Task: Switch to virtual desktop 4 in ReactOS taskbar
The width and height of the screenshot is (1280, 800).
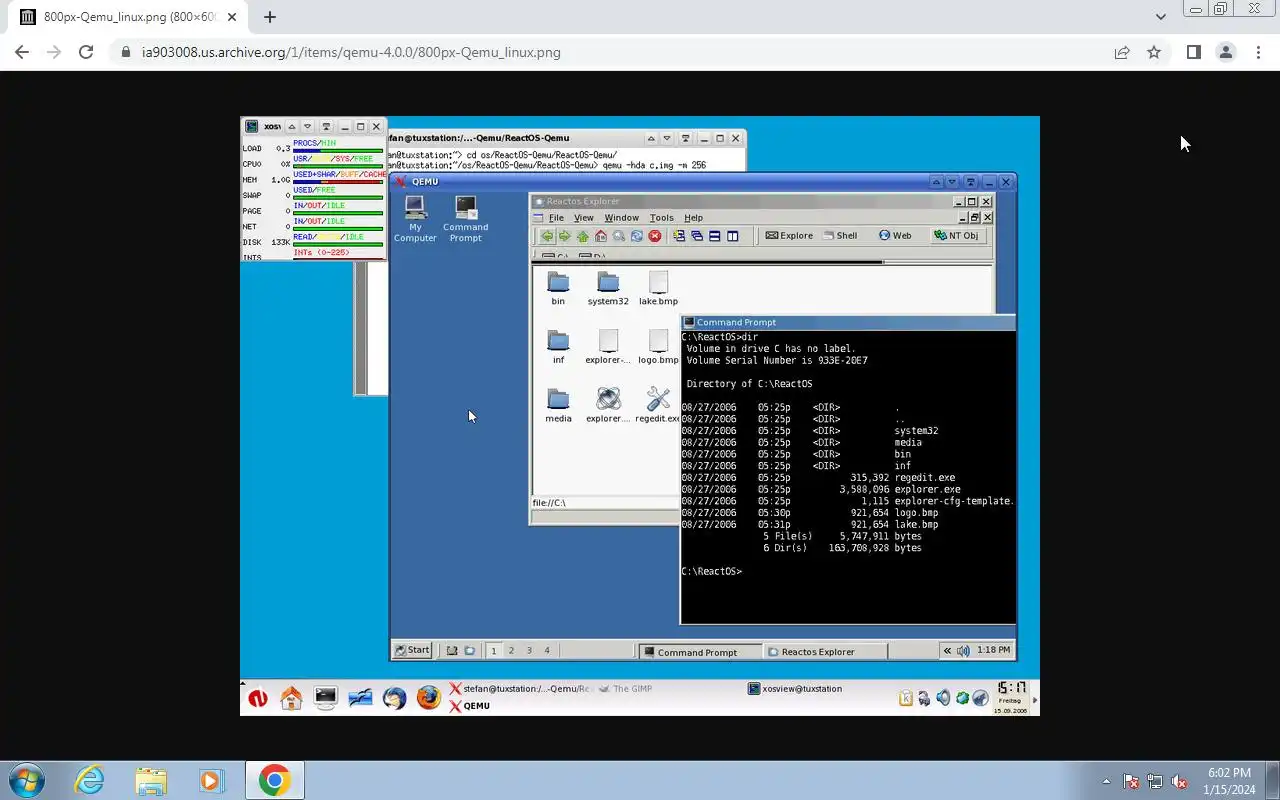Action: click(547, 651)
